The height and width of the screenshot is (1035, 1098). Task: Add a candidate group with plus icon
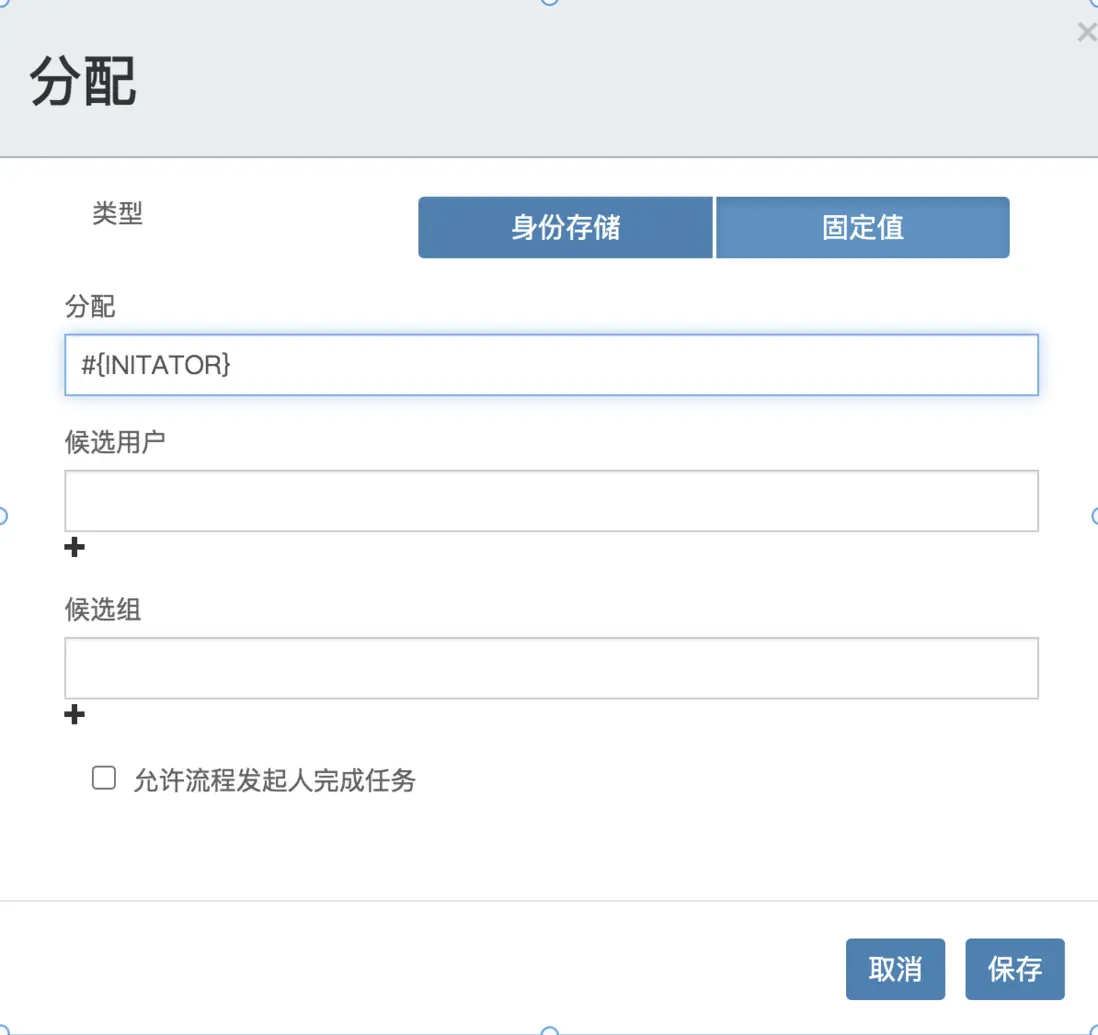click(74, 714)
